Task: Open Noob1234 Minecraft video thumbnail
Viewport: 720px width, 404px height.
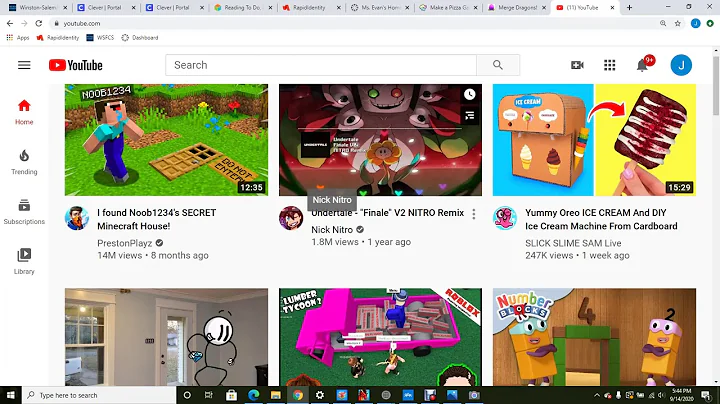Action: (x=166, y=140)
